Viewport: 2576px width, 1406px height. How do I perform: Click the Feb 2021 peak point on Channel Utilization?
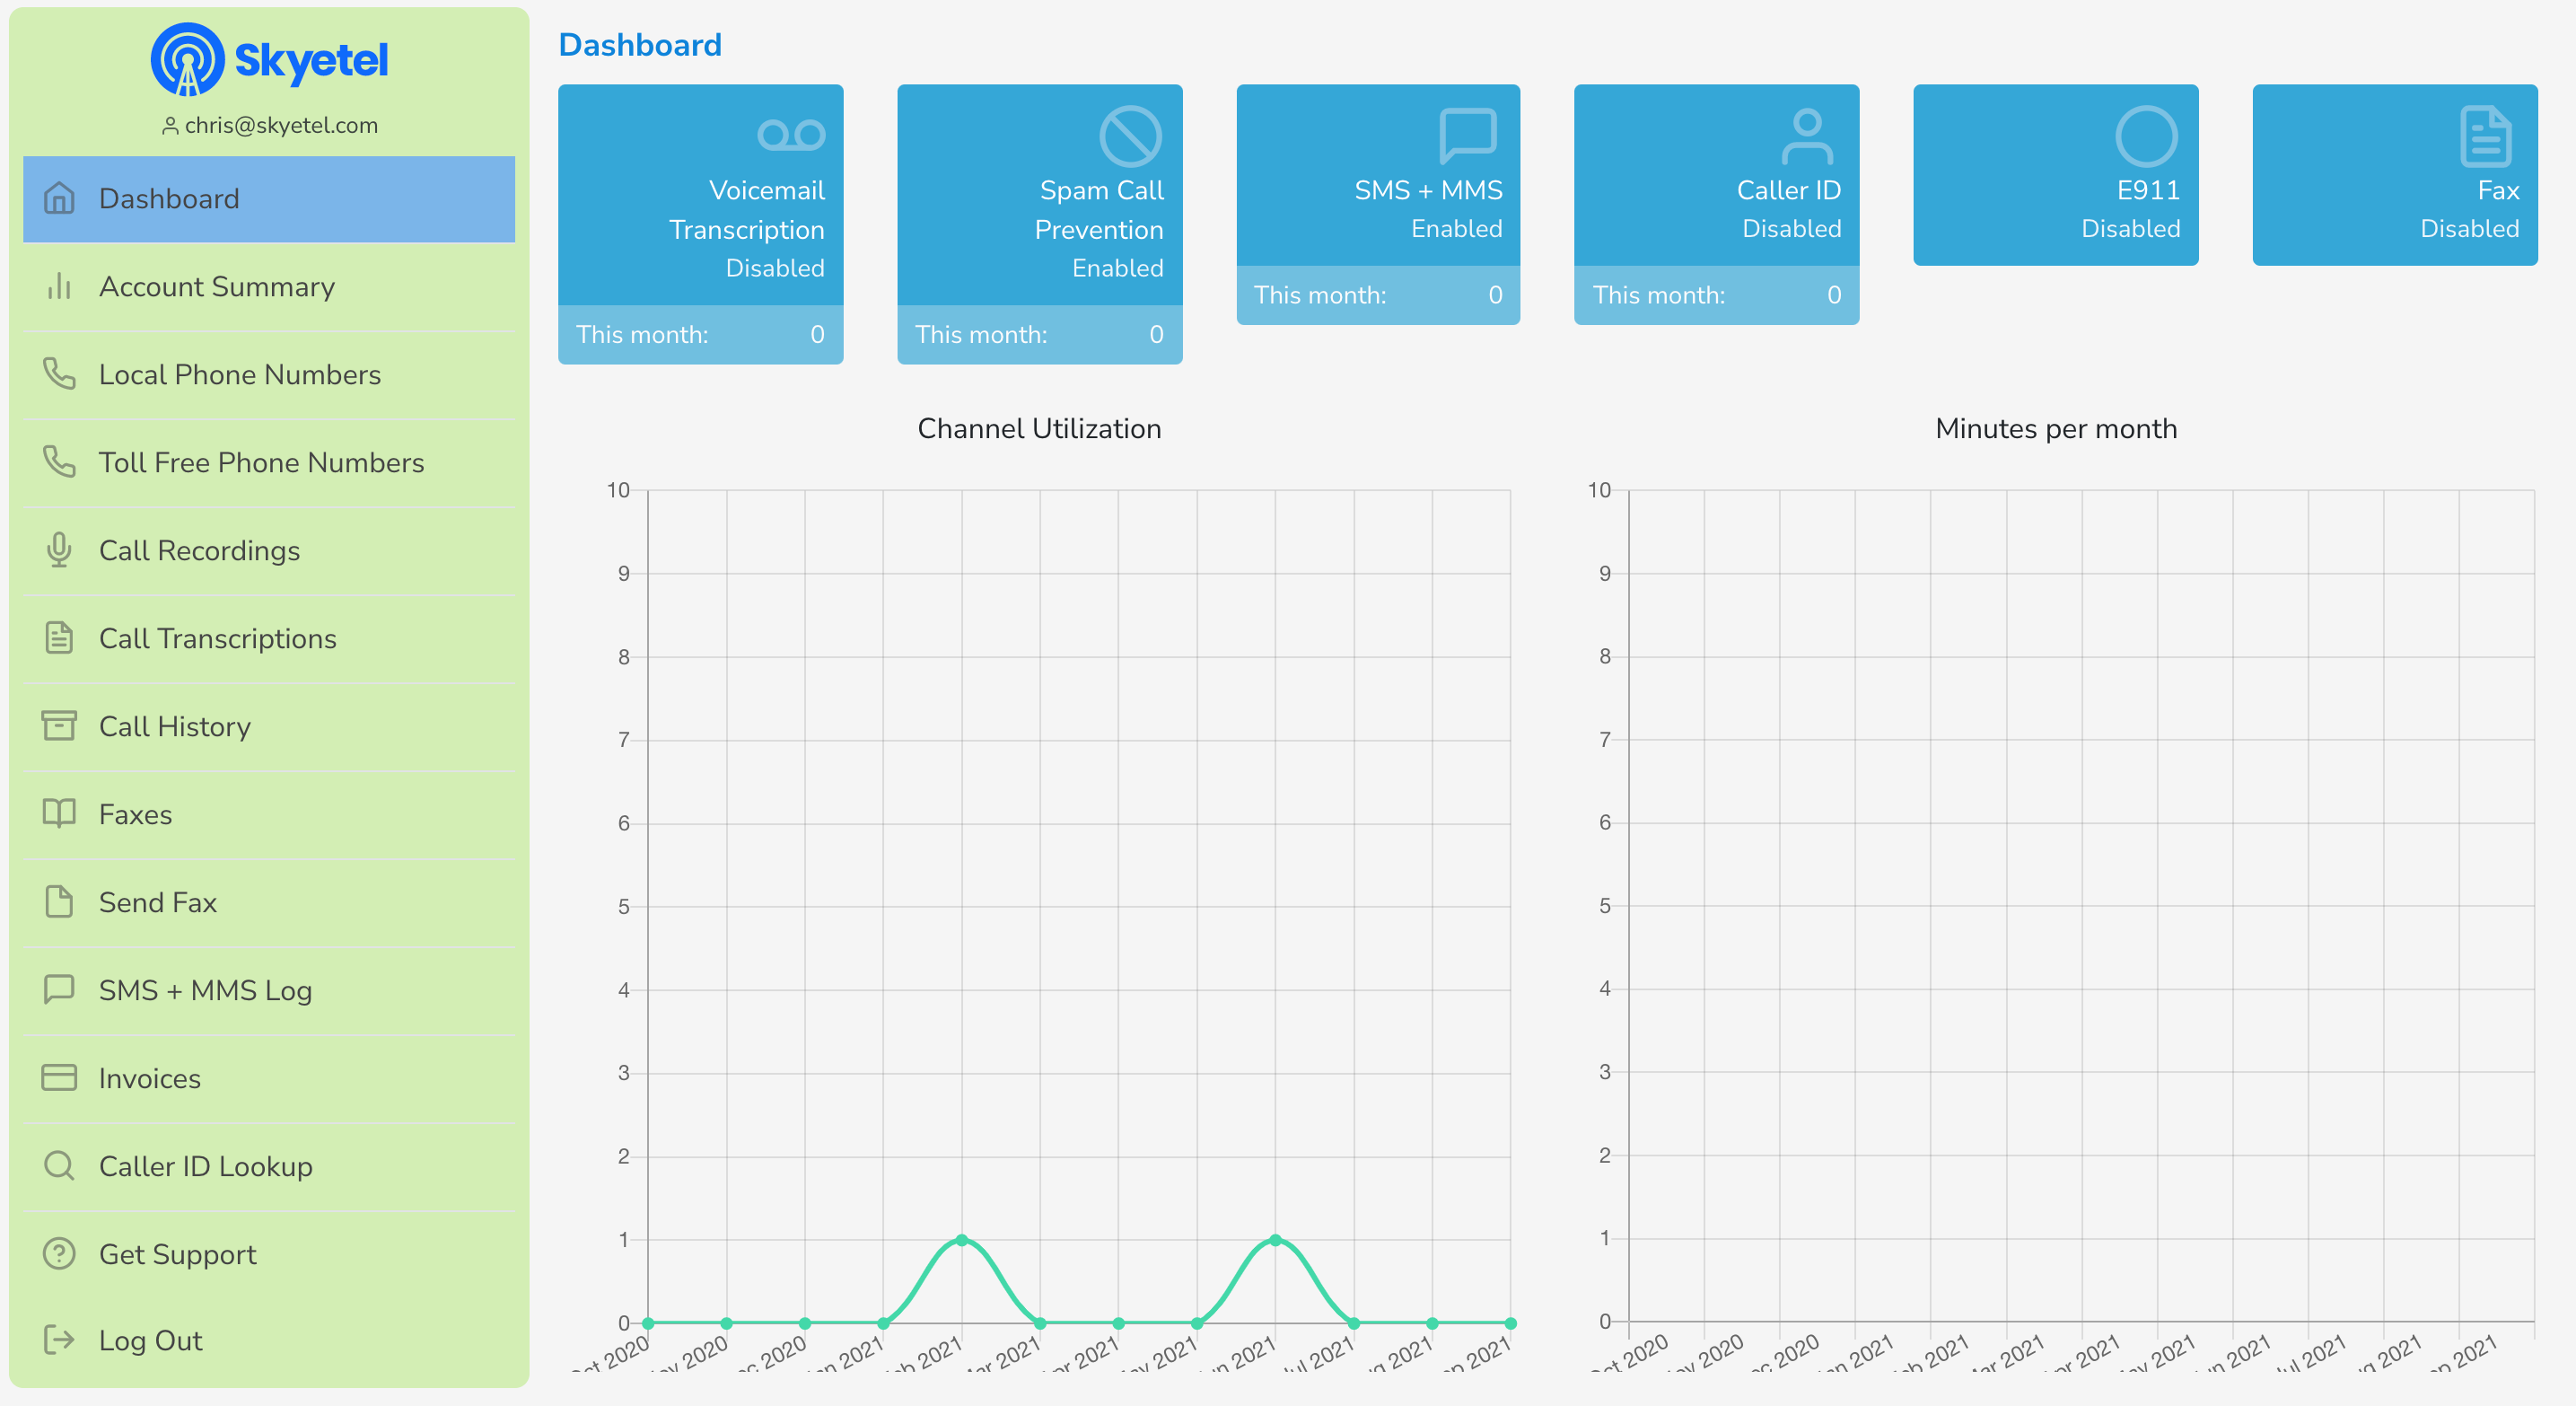[961, 1240]
